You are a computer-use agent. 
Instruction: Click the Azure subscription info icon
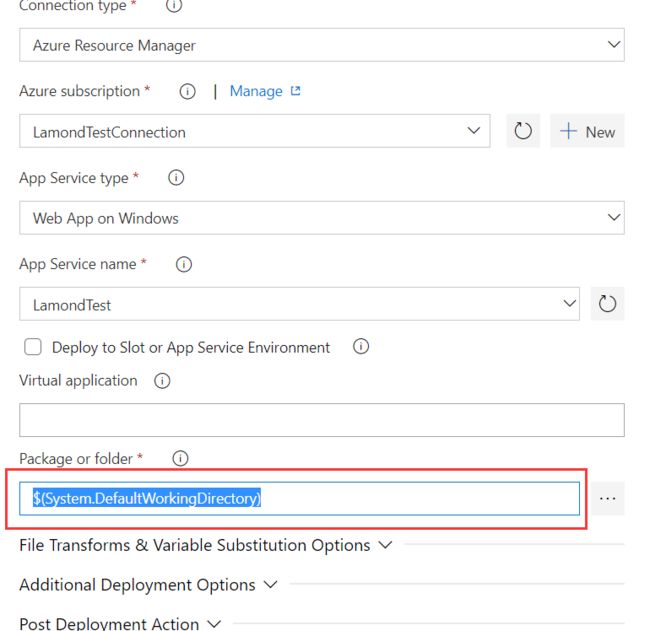pos(187,91)
